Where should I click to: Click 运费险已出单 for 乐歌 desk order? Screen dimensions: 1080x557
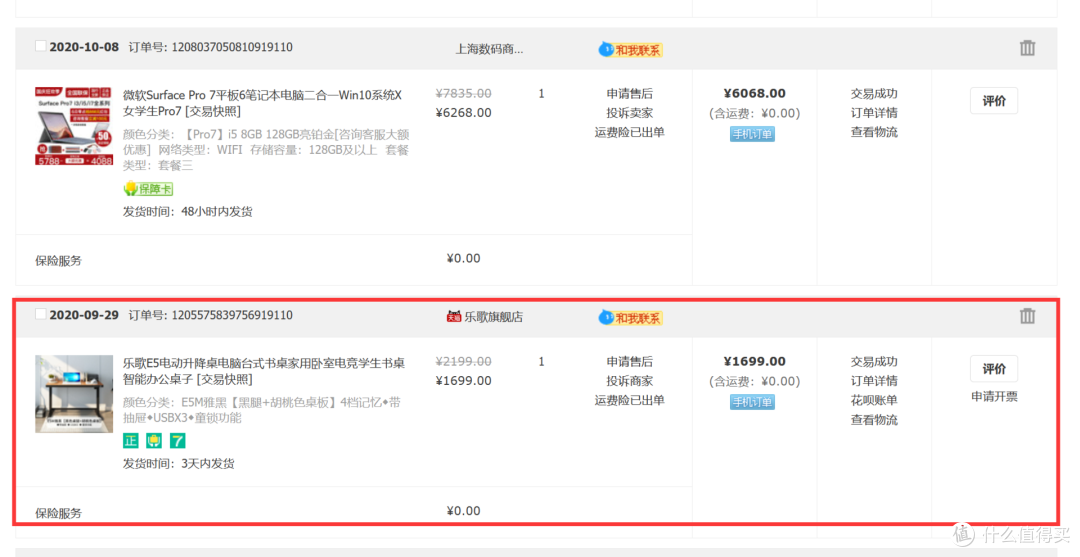(x=630, y=400)
